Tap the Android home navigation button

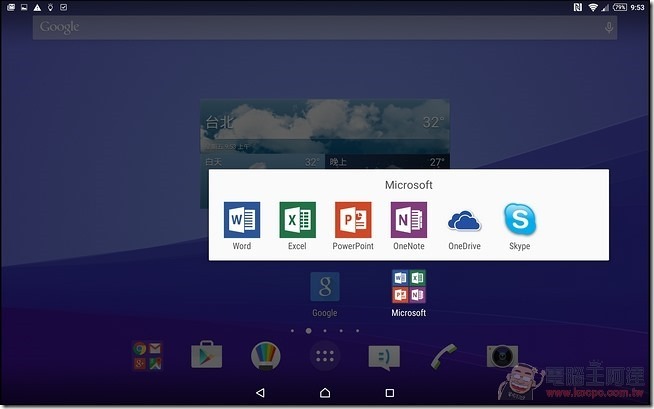click(x=325, y=393)
